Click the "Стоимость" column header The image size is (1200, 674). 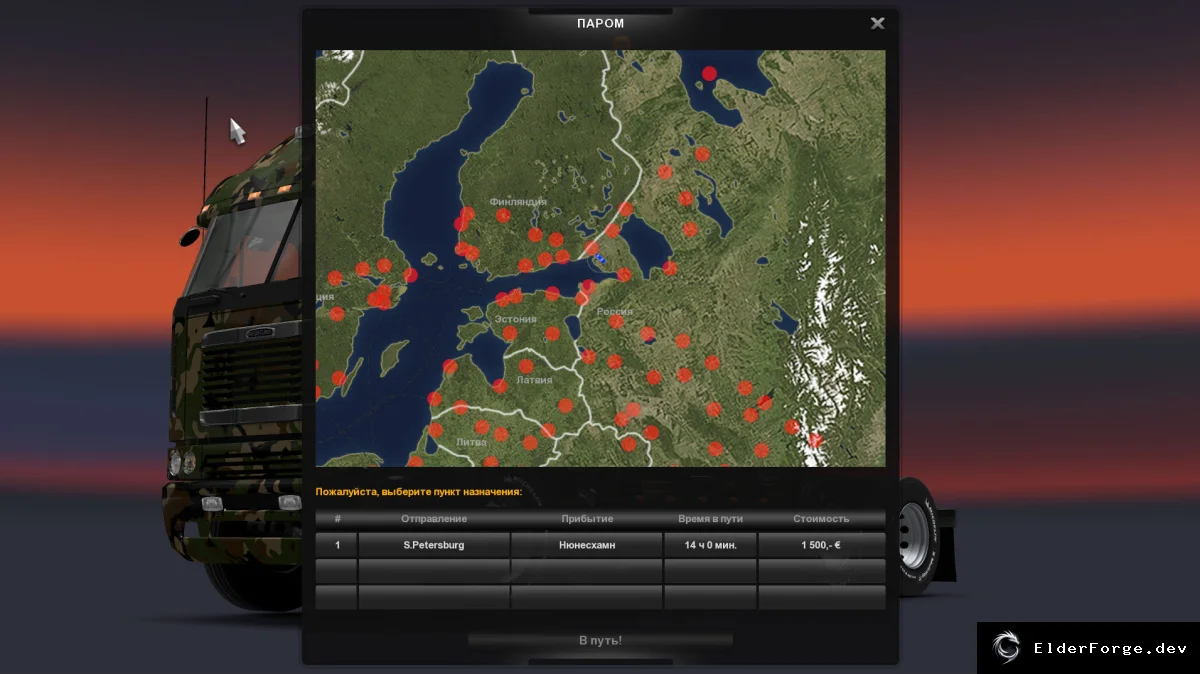pyautogui.click(x=821, y=519)
